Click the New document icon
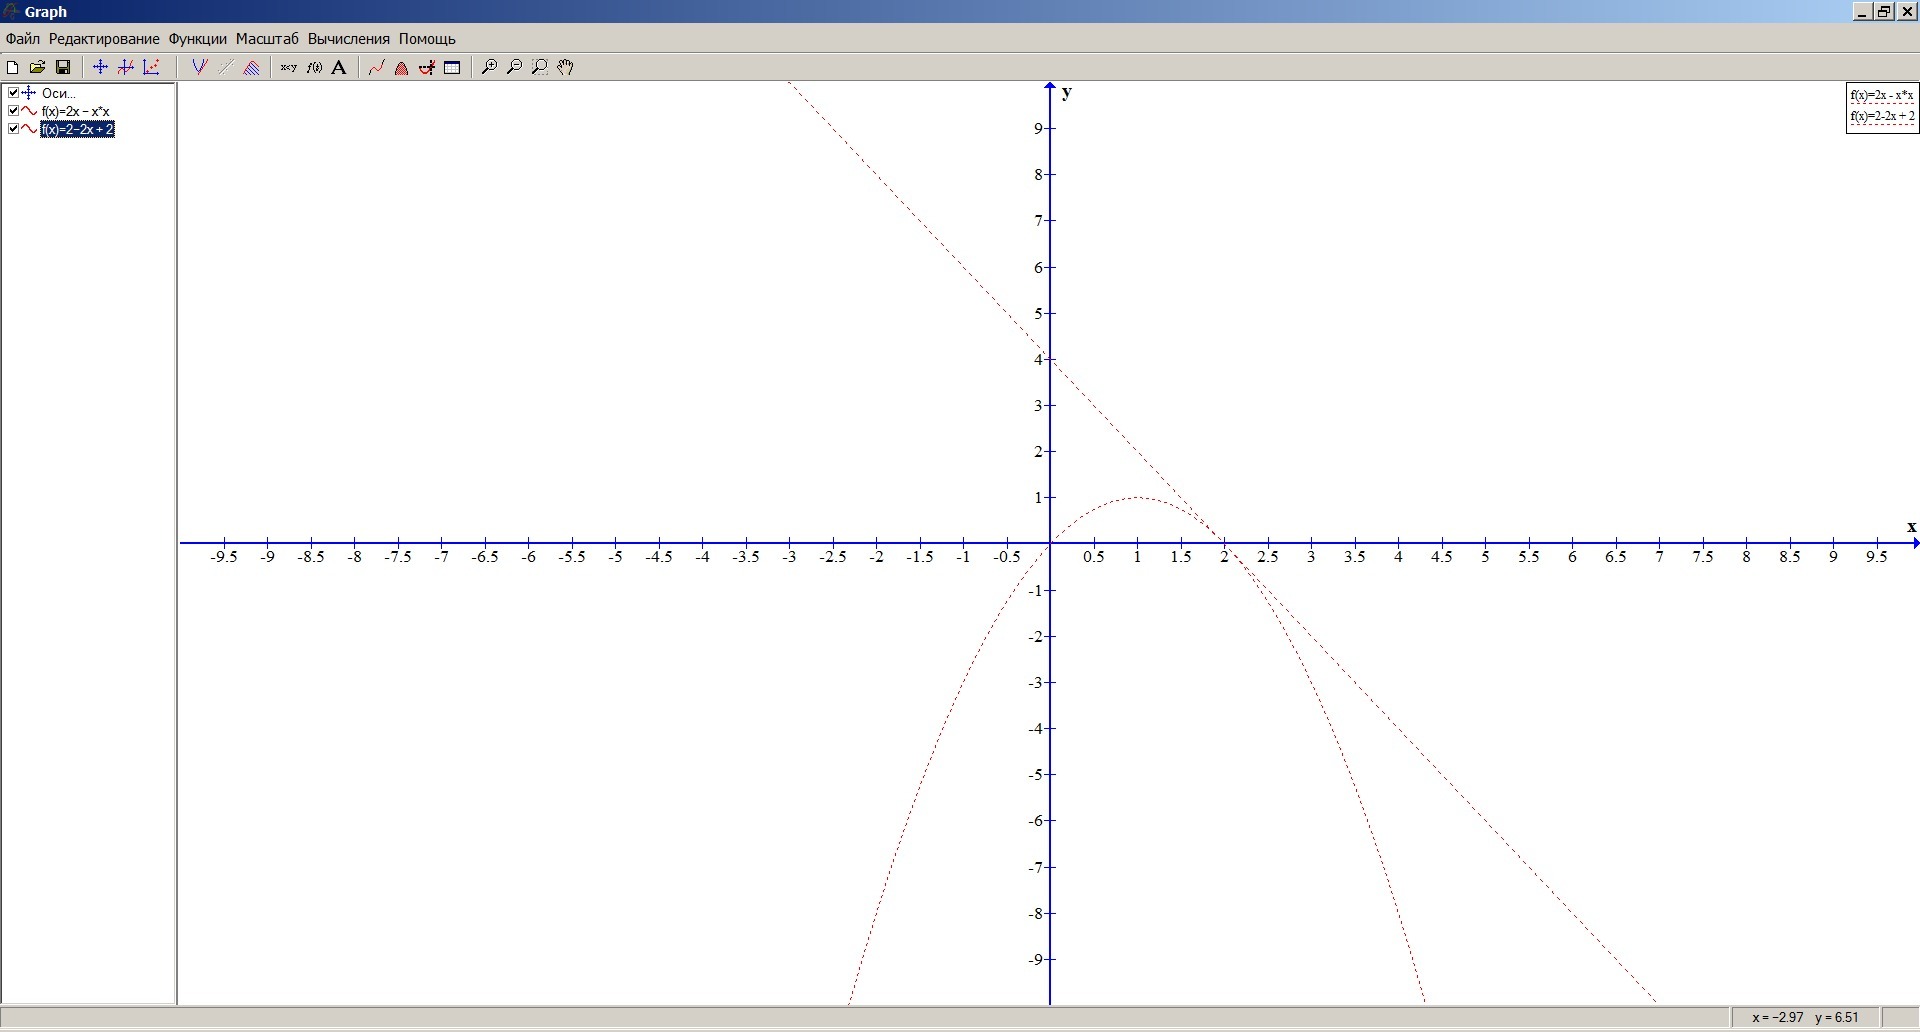The height and width of the screenshot is (1032, 1920). pyautogui.click(x=12, y=67)
